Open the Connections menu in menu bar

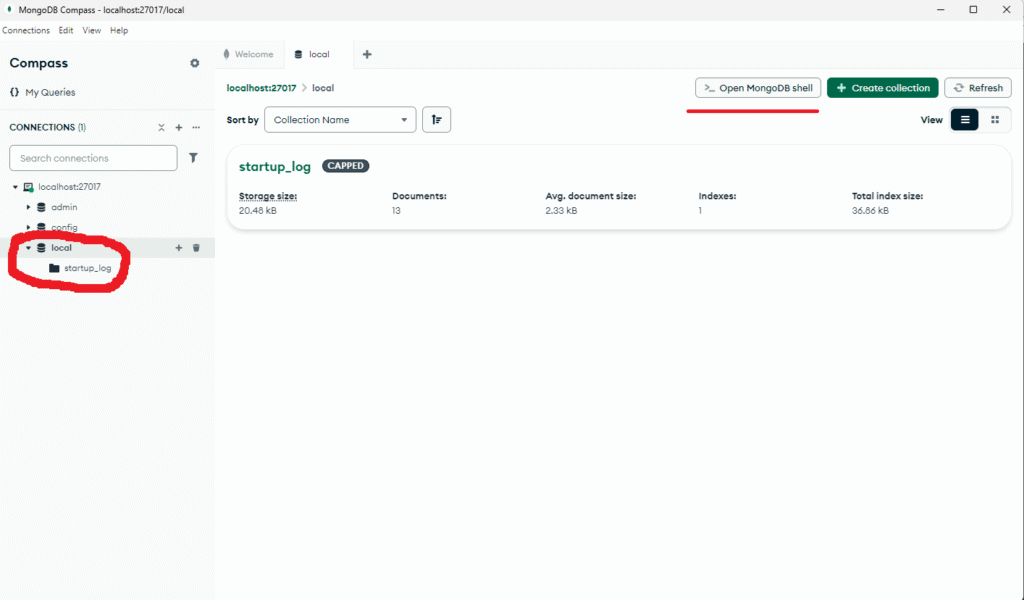[x=26, y=31]
